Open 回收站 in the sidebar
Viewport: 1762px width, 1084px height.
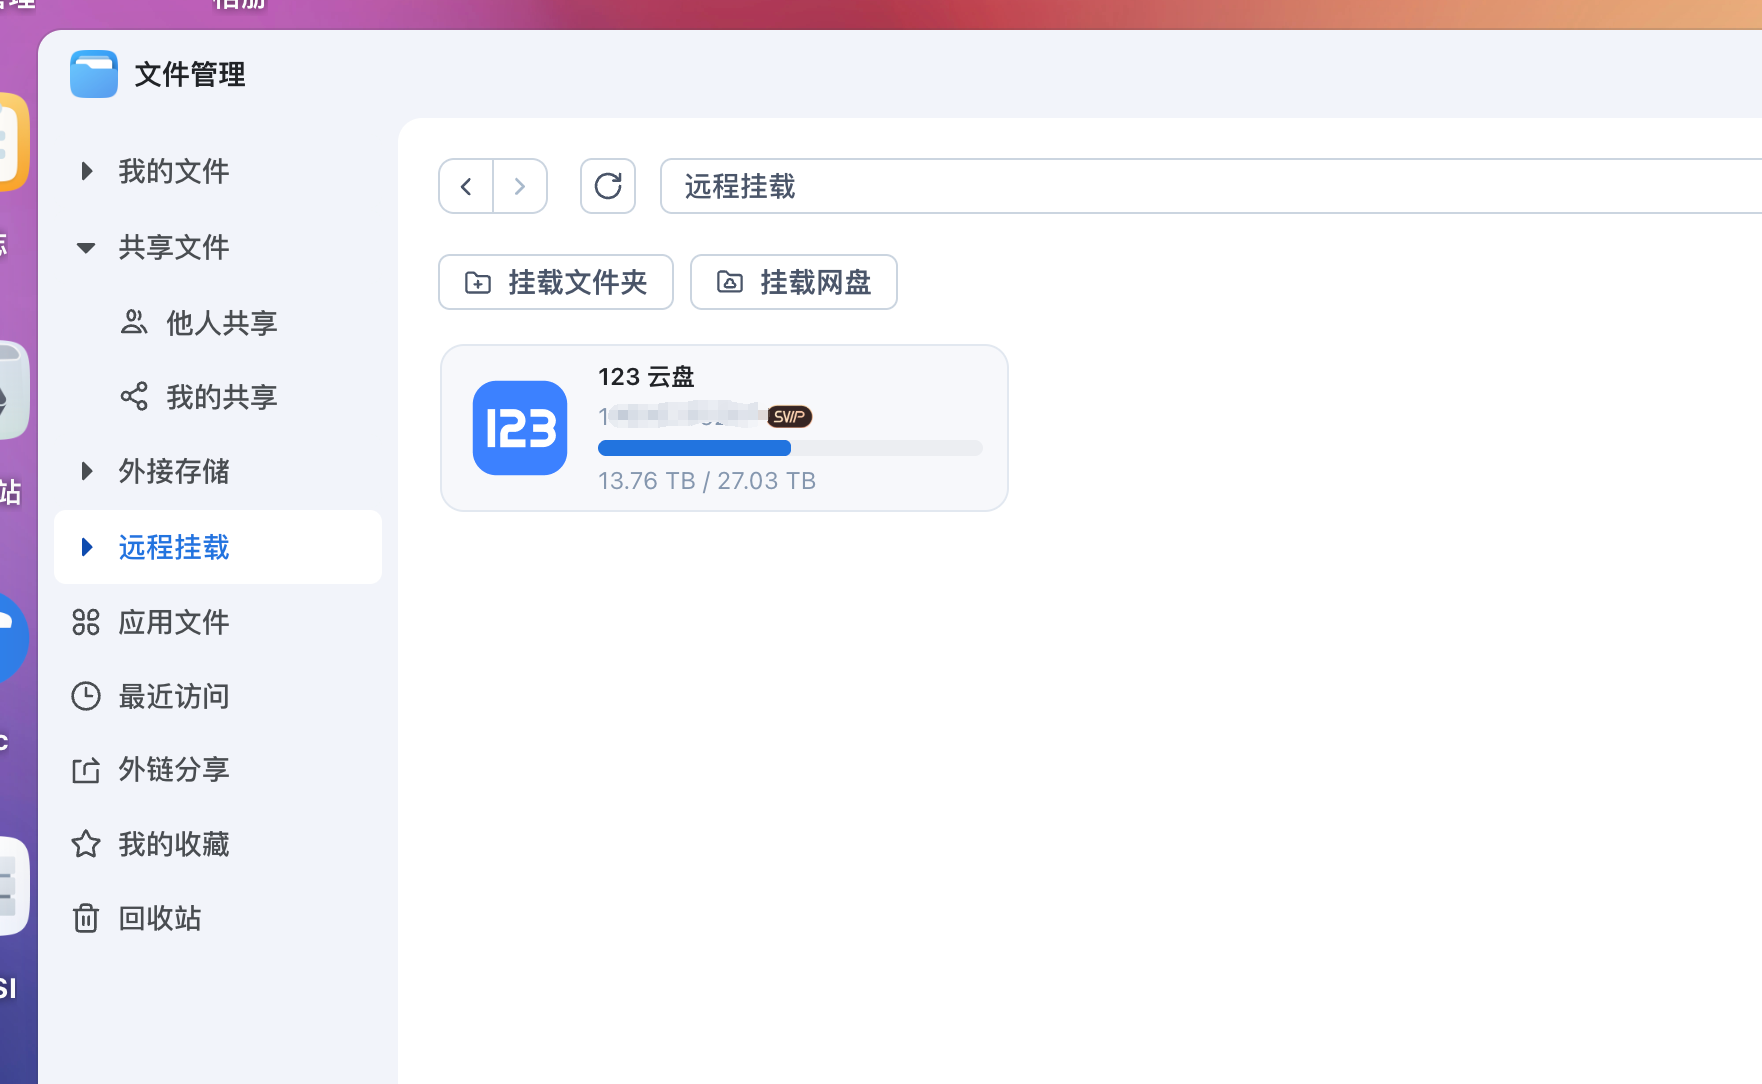coord(218,918)
